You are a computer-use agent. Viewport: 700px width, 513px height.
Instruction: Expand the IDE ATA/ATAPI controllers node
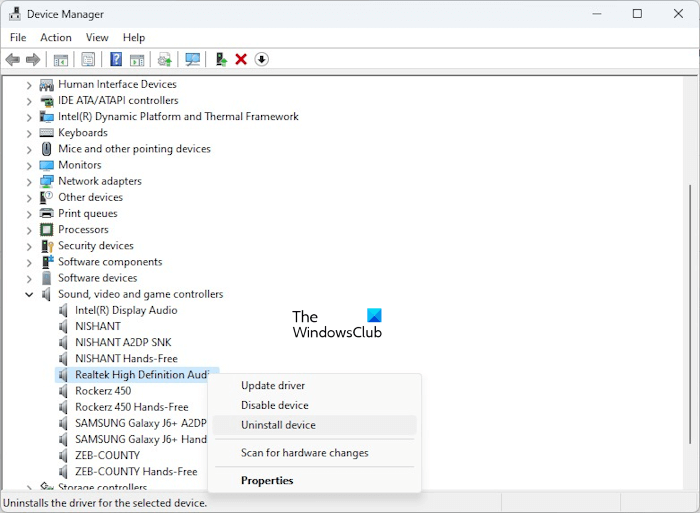pos(29,101)
